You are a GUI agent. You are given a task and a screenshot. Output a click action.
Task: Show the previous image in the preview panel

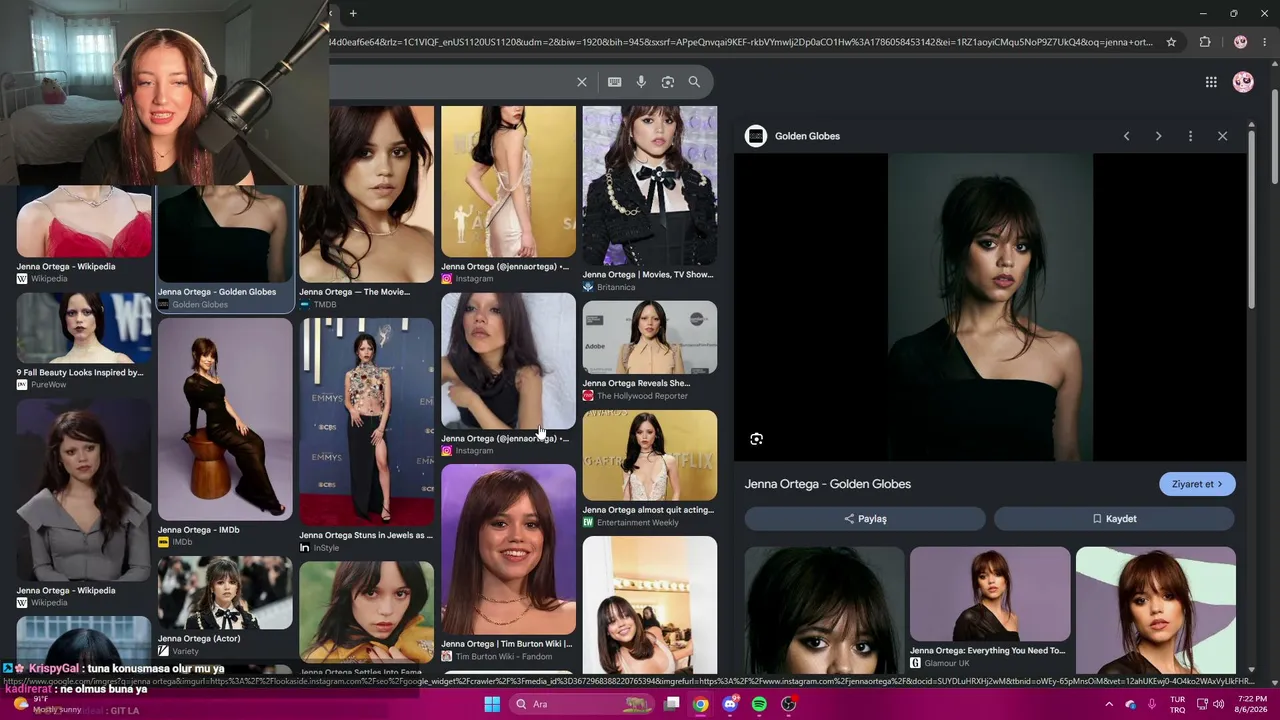tap(1126, 136)
